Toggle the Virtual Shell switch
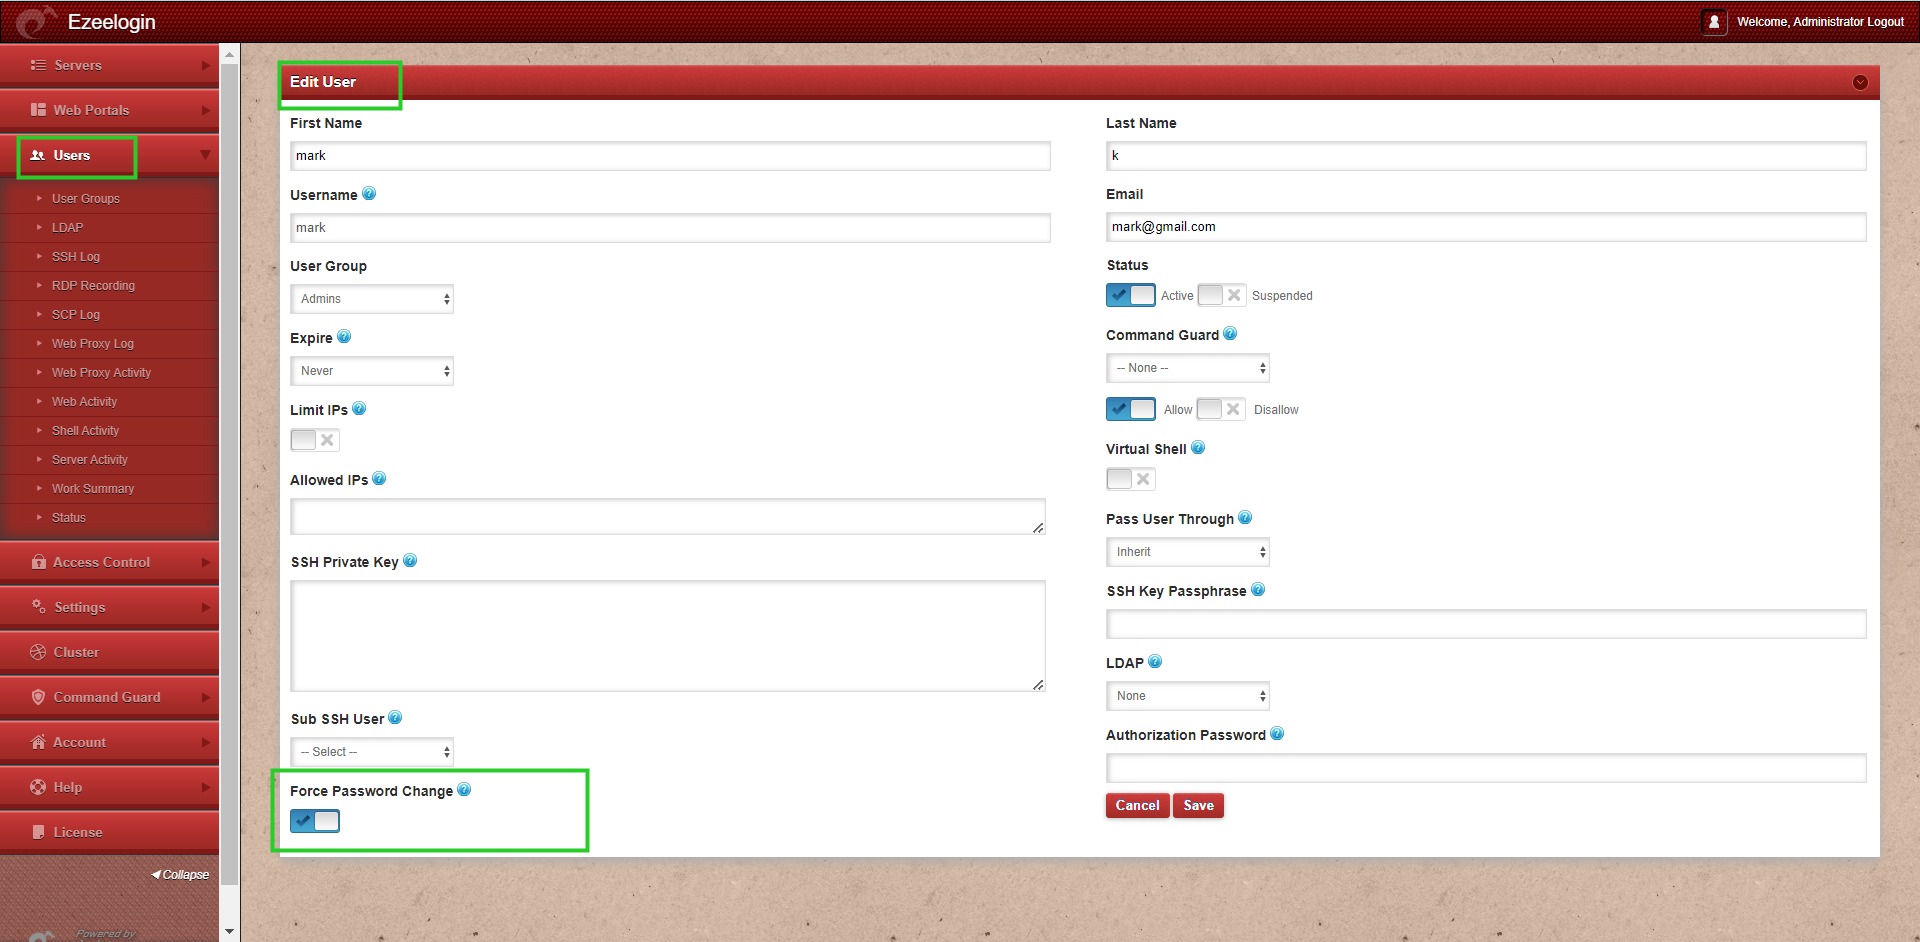The image size is (1920, 942). (1131, 479)
